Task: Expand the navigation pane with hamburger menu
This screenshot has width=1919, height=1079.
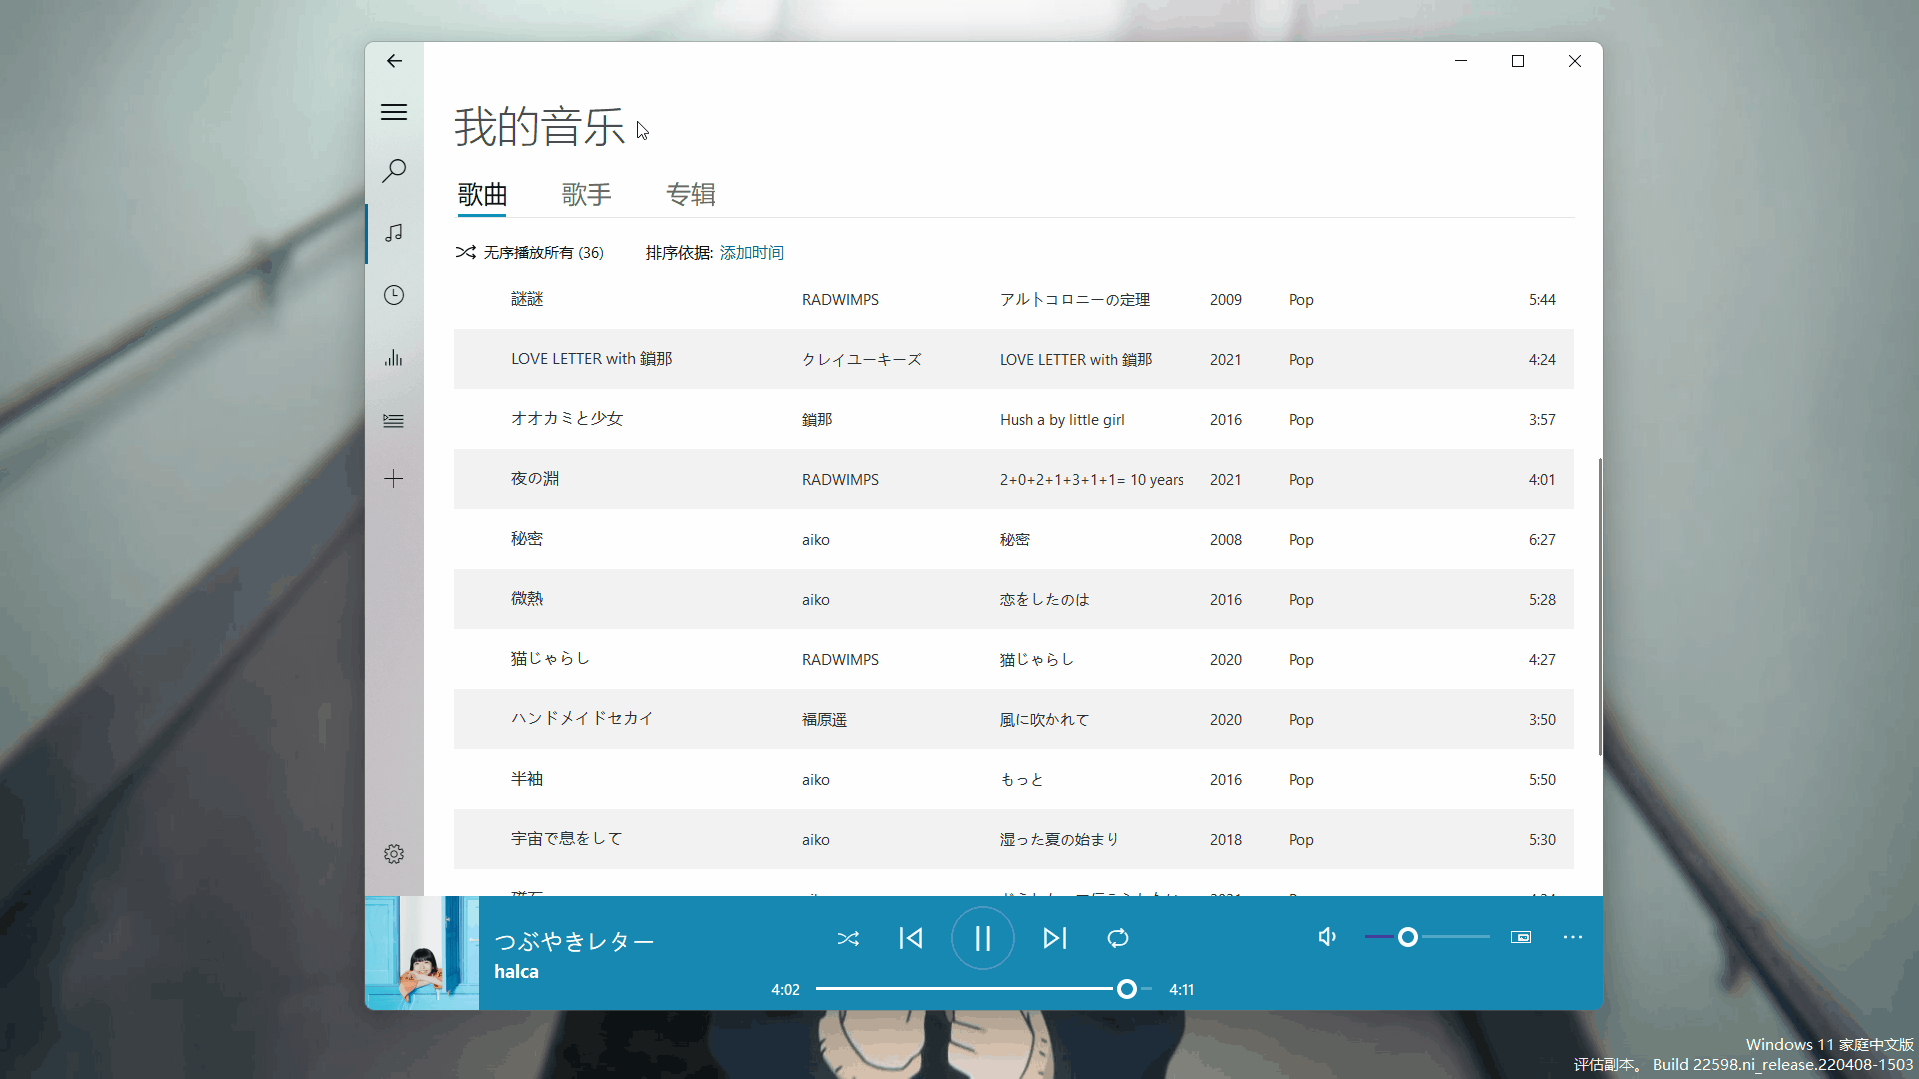Action: (393, 111)
